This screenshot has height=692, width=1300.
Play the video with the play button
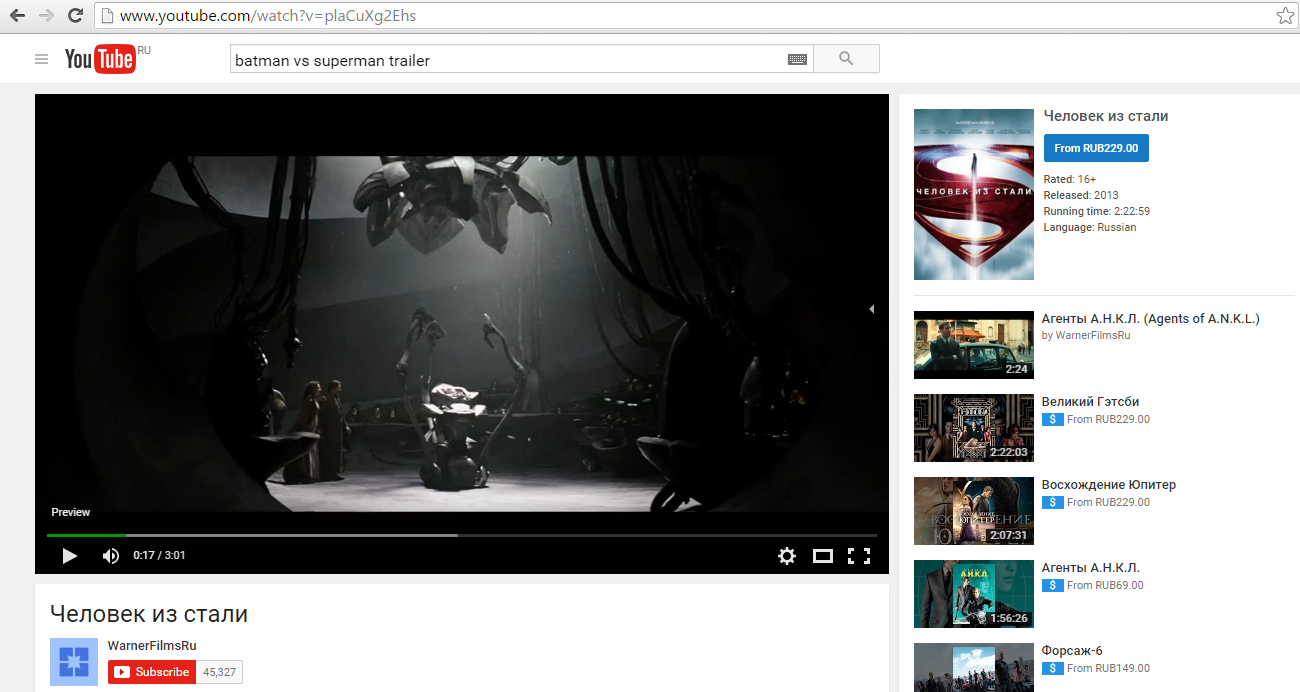tap(69, 556)
